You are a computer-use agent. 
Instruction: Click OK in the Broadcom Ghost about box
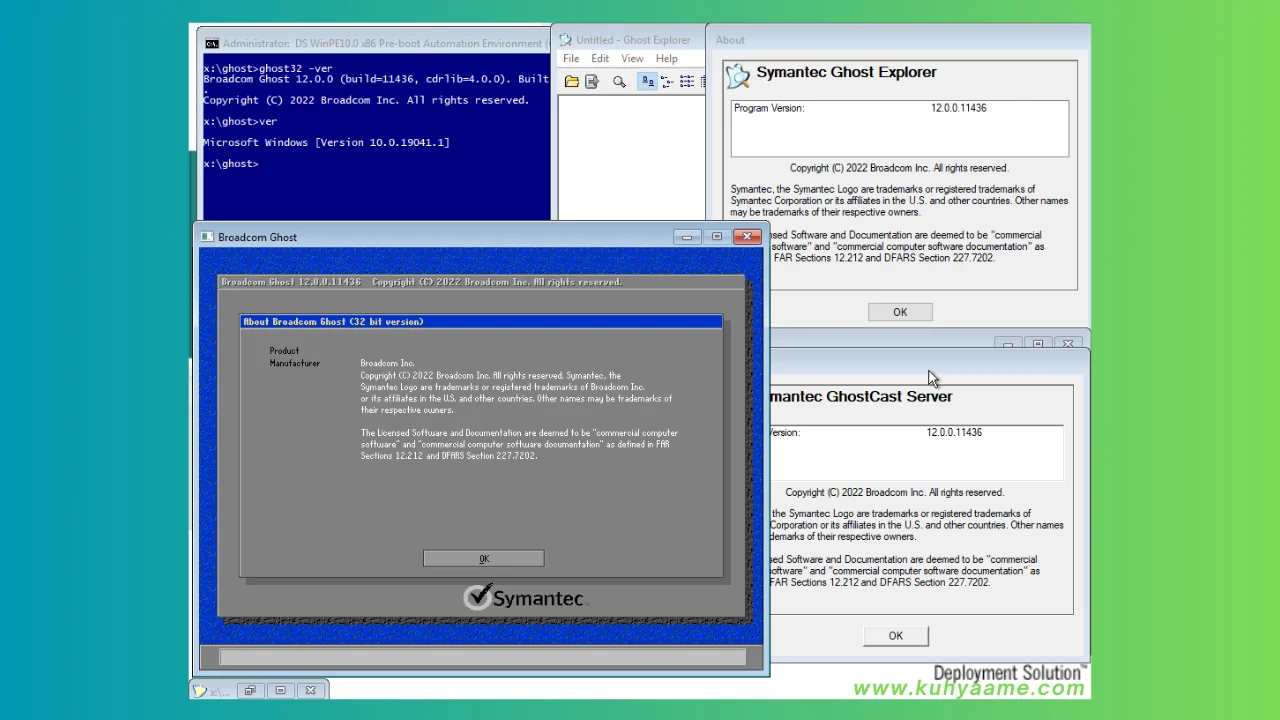(484, 558)
